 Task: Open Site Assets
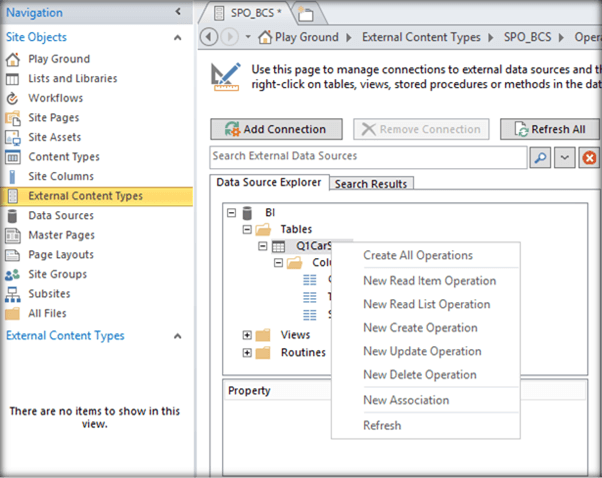(55, 137)
